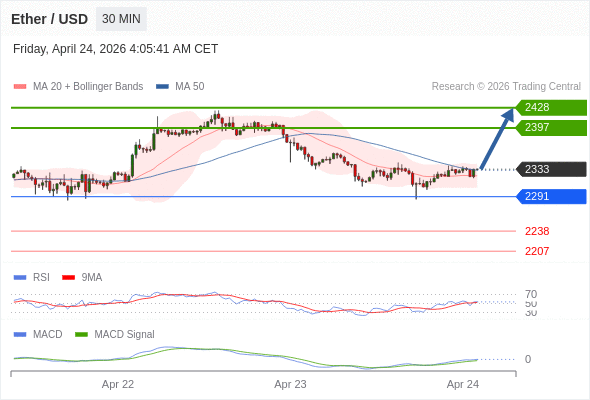
Task: Click the MACD legend label
Action: coord(48,335)
